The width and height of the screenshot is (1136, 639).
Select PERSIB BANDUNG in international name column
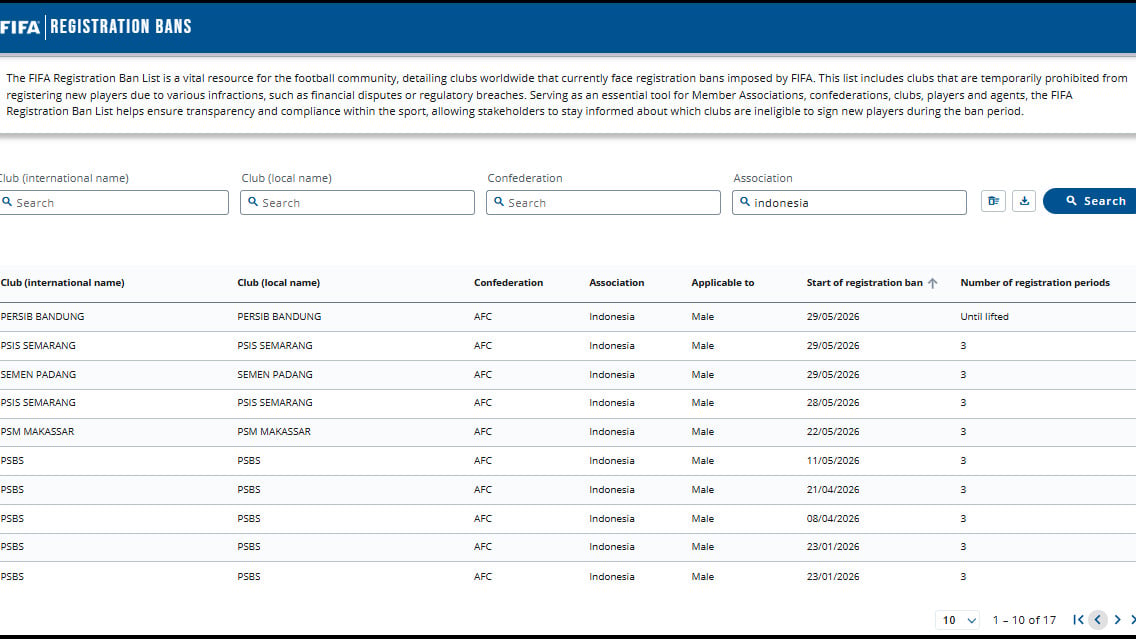point(42,317)
